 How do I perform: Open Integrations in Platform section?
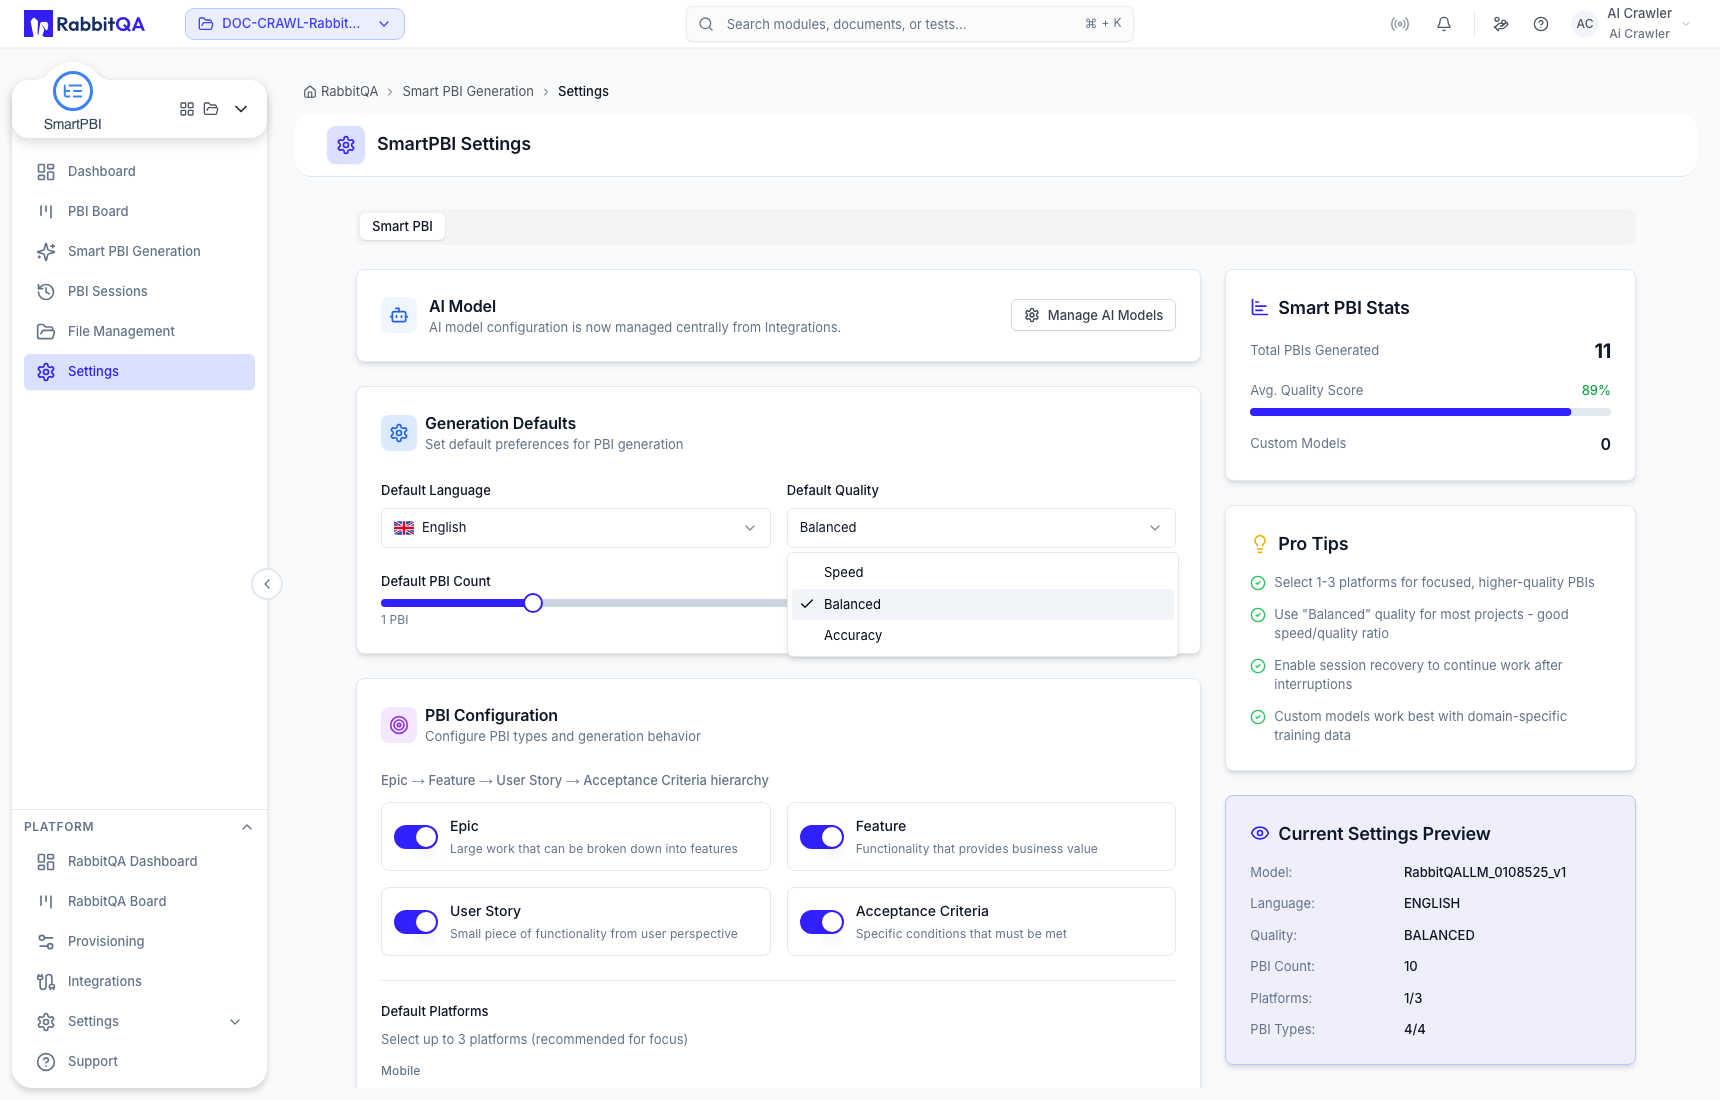pos(139,982)
